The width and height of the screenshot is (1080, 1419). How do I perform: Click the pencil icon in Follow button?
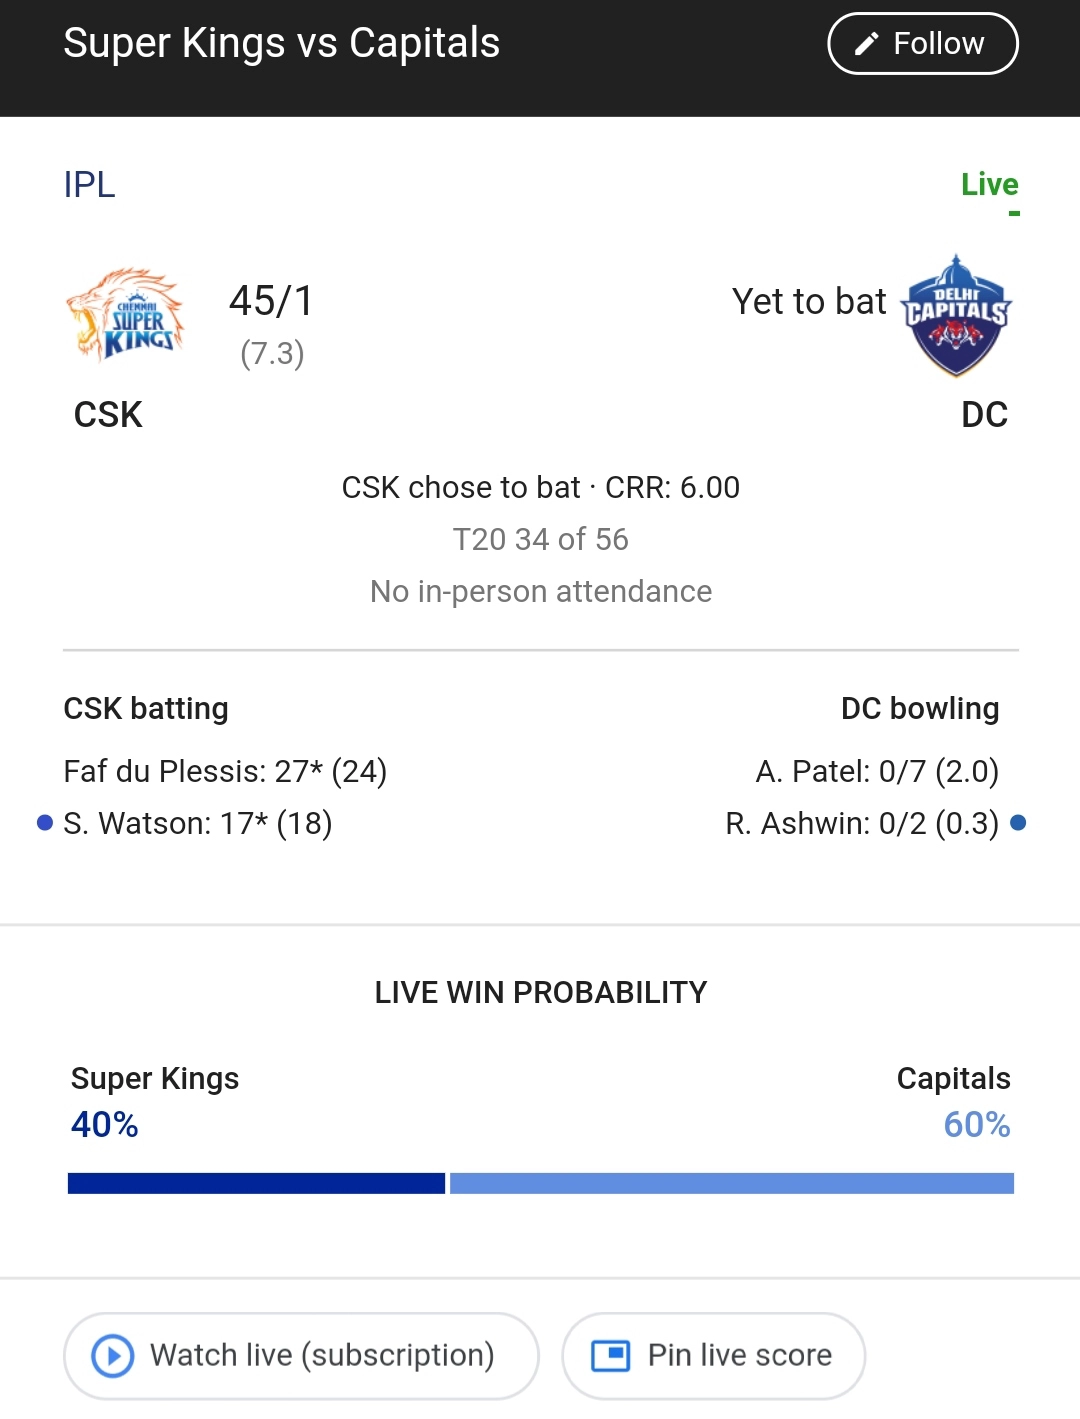867,44
